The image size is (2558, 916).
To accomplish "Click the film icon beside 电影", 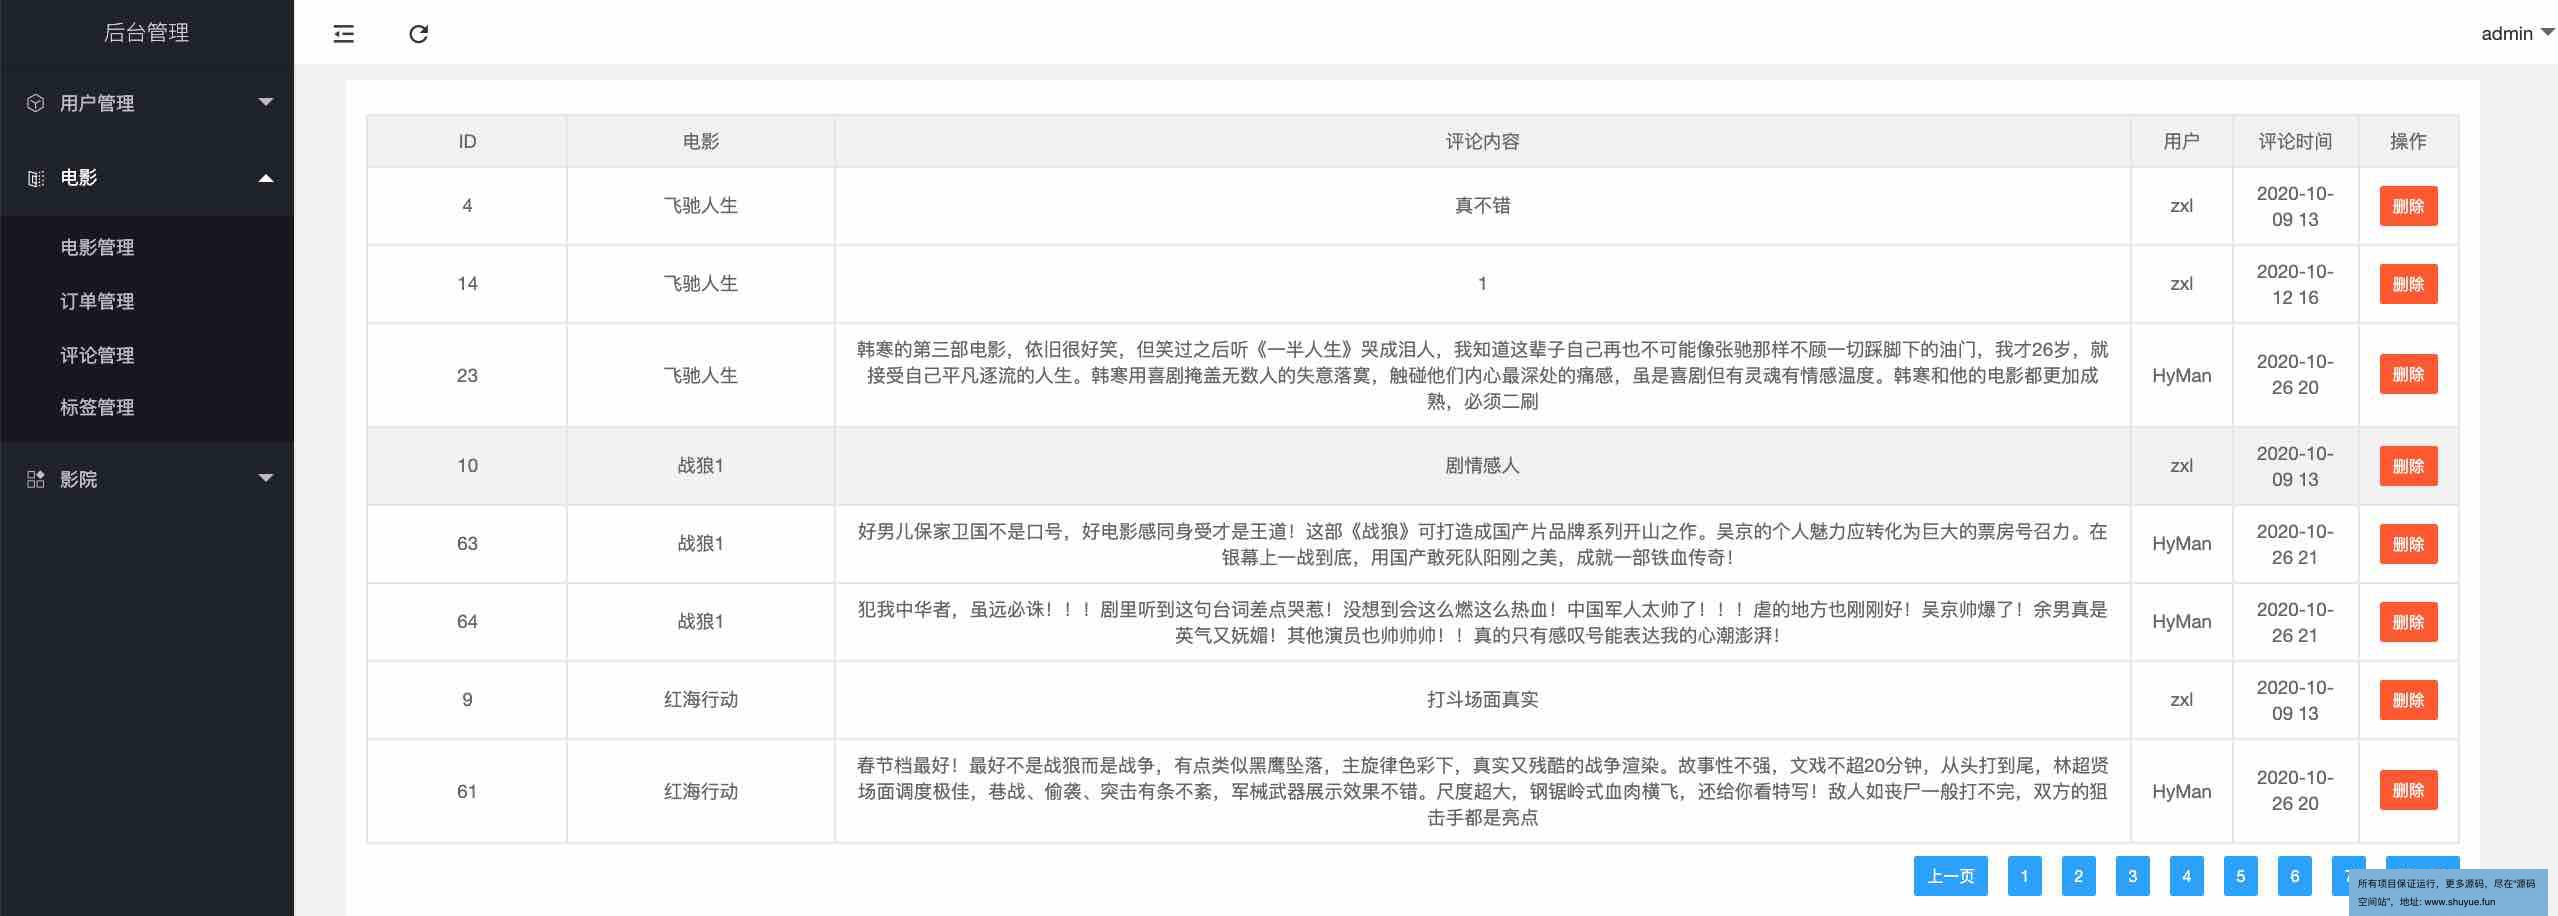I will click(x=36, y=178).
